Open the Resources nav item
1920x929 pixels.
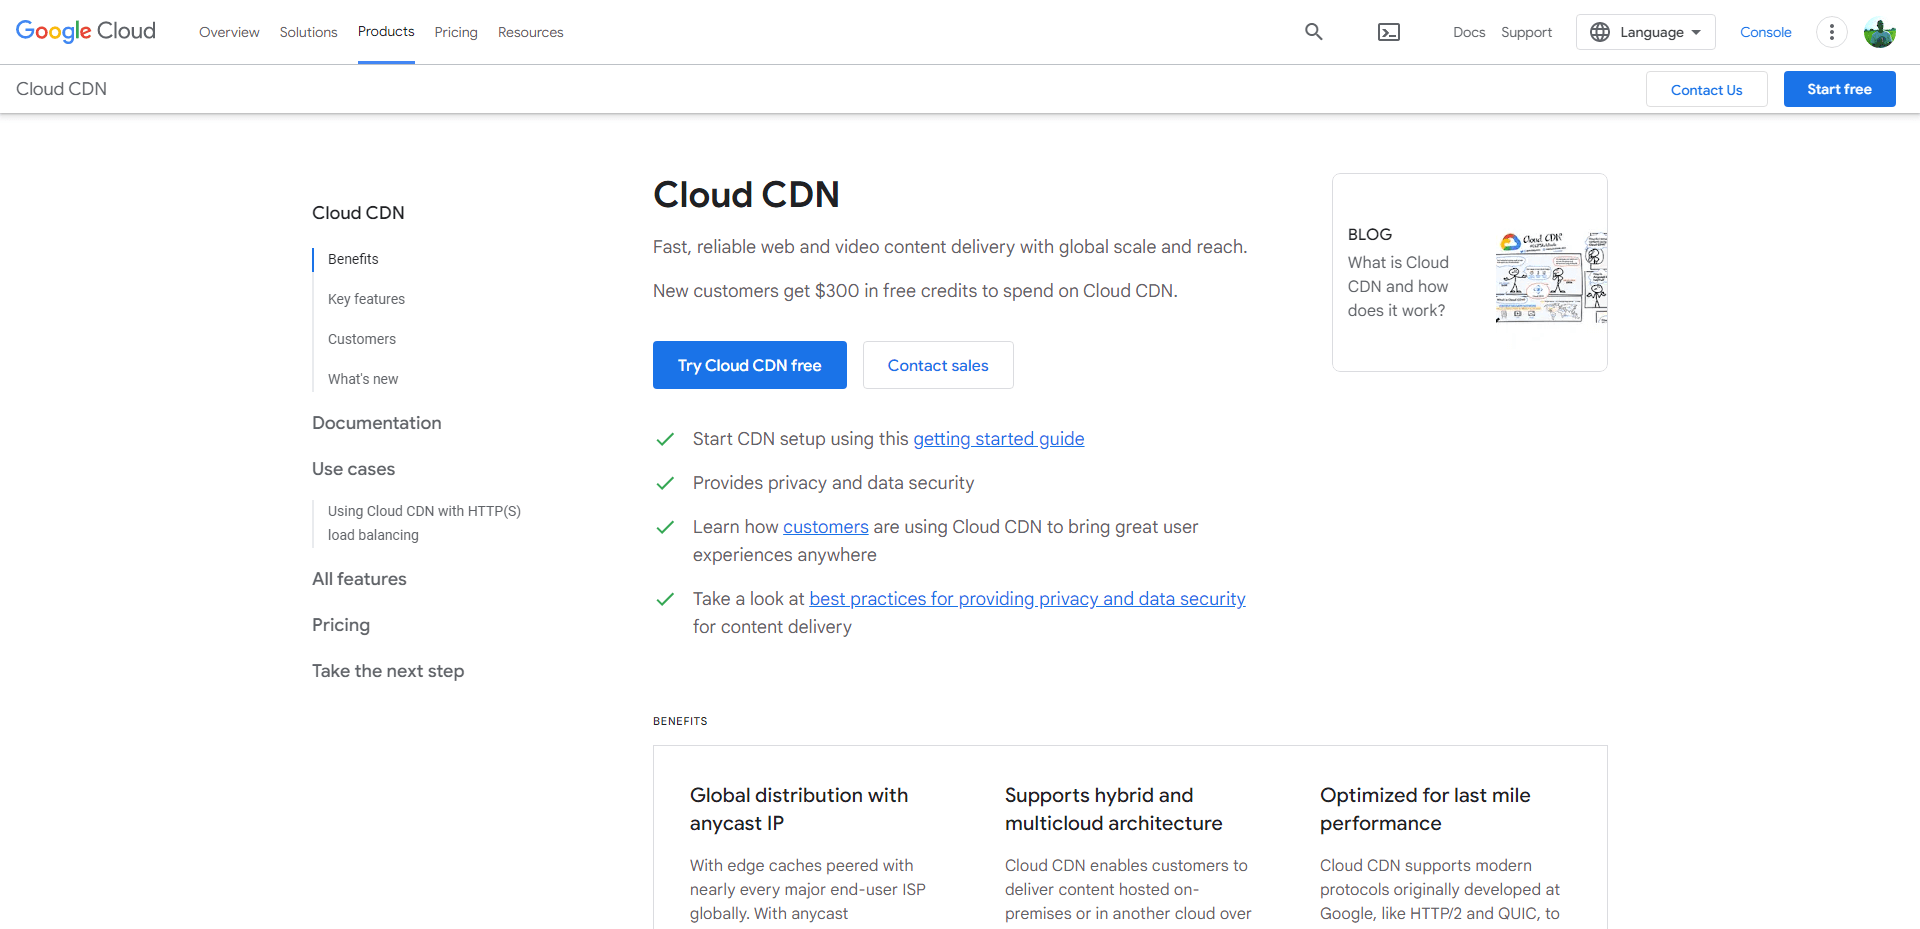click(531, 32)
